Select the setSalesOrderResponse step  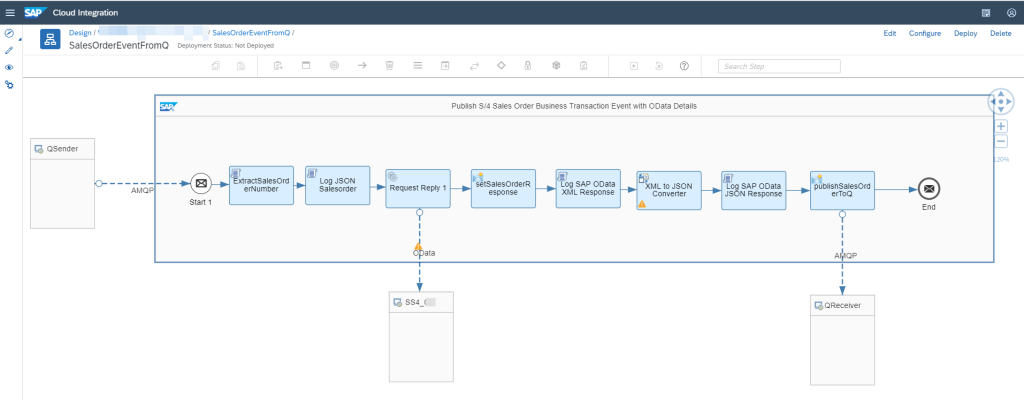(x=504, y=188)
